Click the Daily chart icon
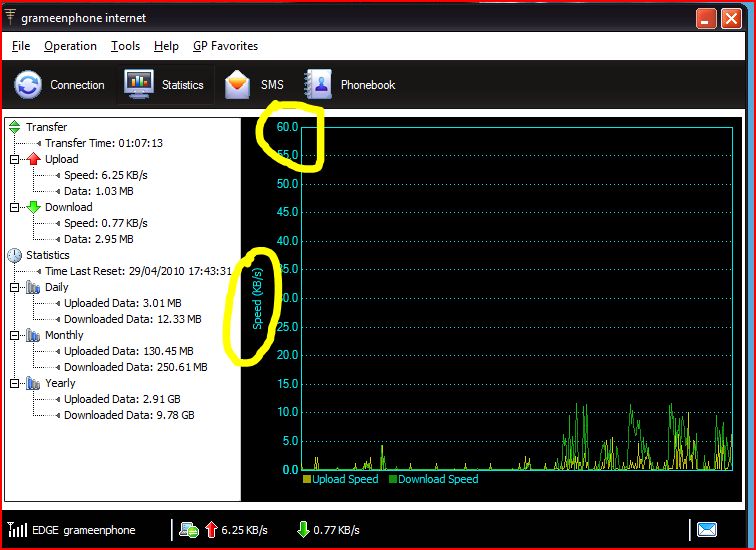 click(x=33, y=287)
